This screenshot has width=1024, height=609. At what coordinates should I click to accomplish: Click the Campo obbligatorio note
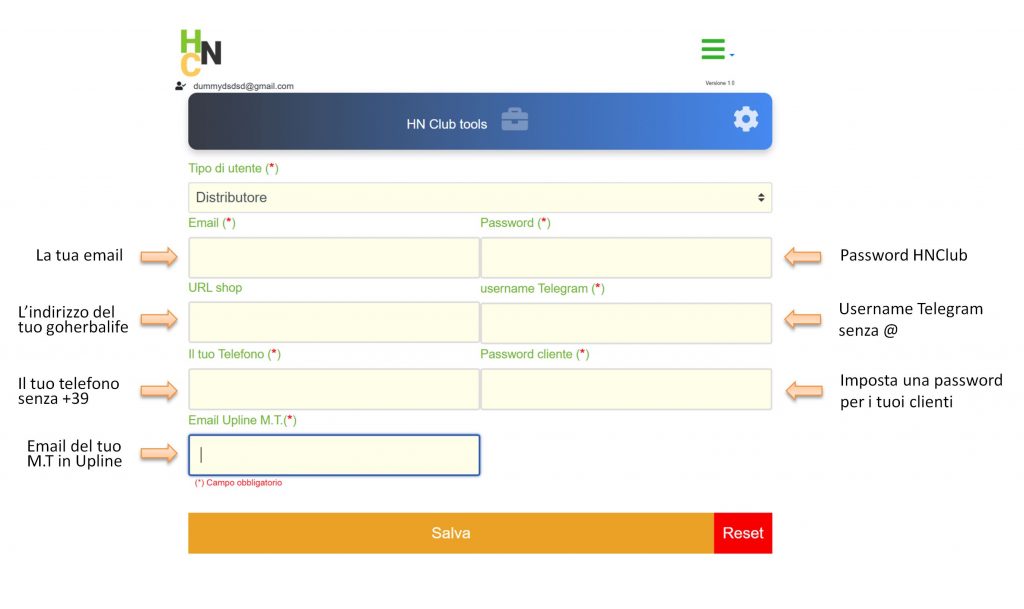238,482
